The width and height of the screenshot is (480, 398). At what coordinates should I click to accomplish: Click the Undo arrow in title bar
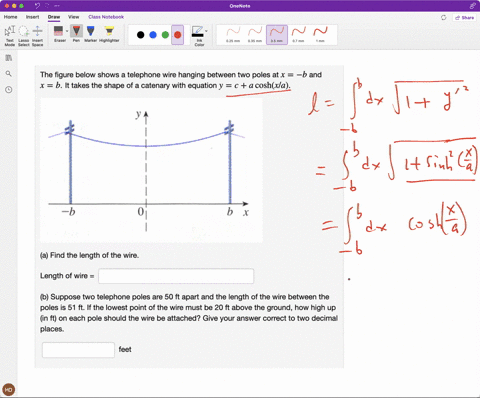click(37, 6)
